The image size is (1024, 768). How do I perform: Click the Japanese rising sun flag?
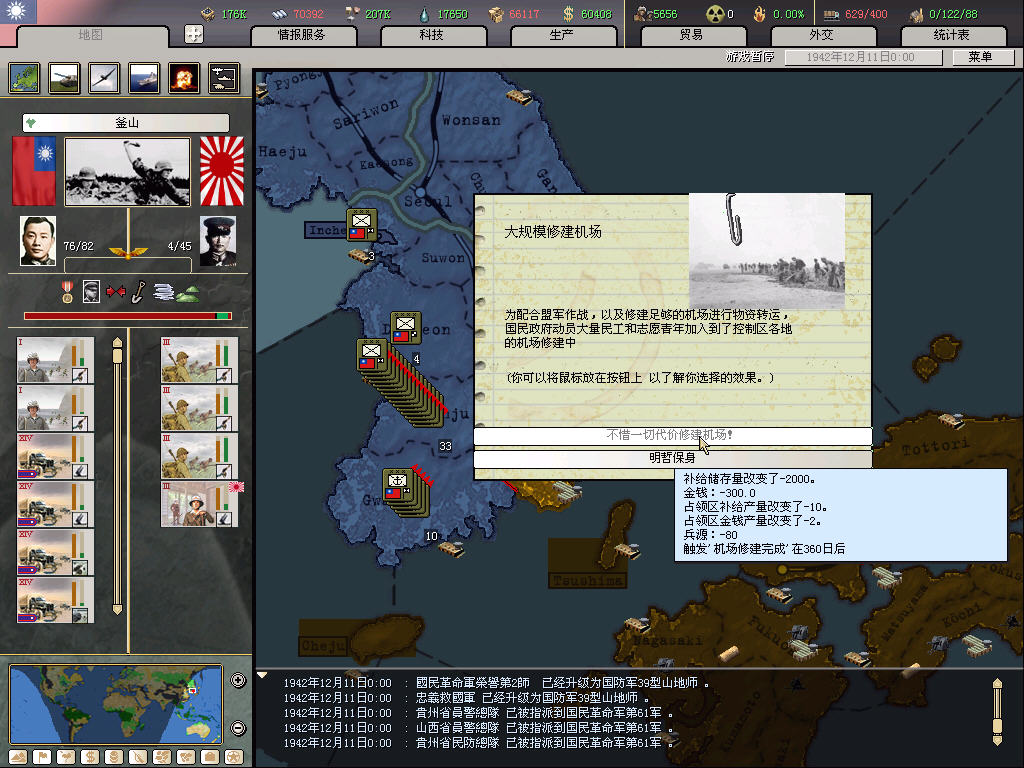click(221, 171)
